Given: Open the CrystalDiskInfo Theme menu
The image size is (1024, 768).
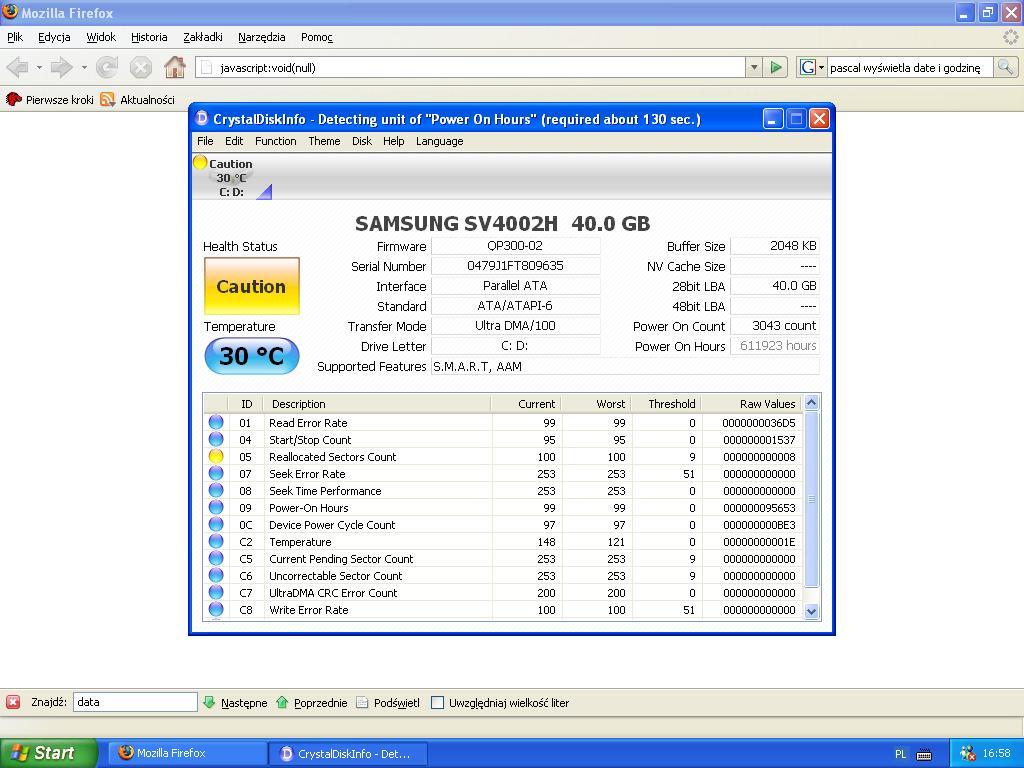Looking at the screenshot, I should pyautogui.click(x=324, y=141).
